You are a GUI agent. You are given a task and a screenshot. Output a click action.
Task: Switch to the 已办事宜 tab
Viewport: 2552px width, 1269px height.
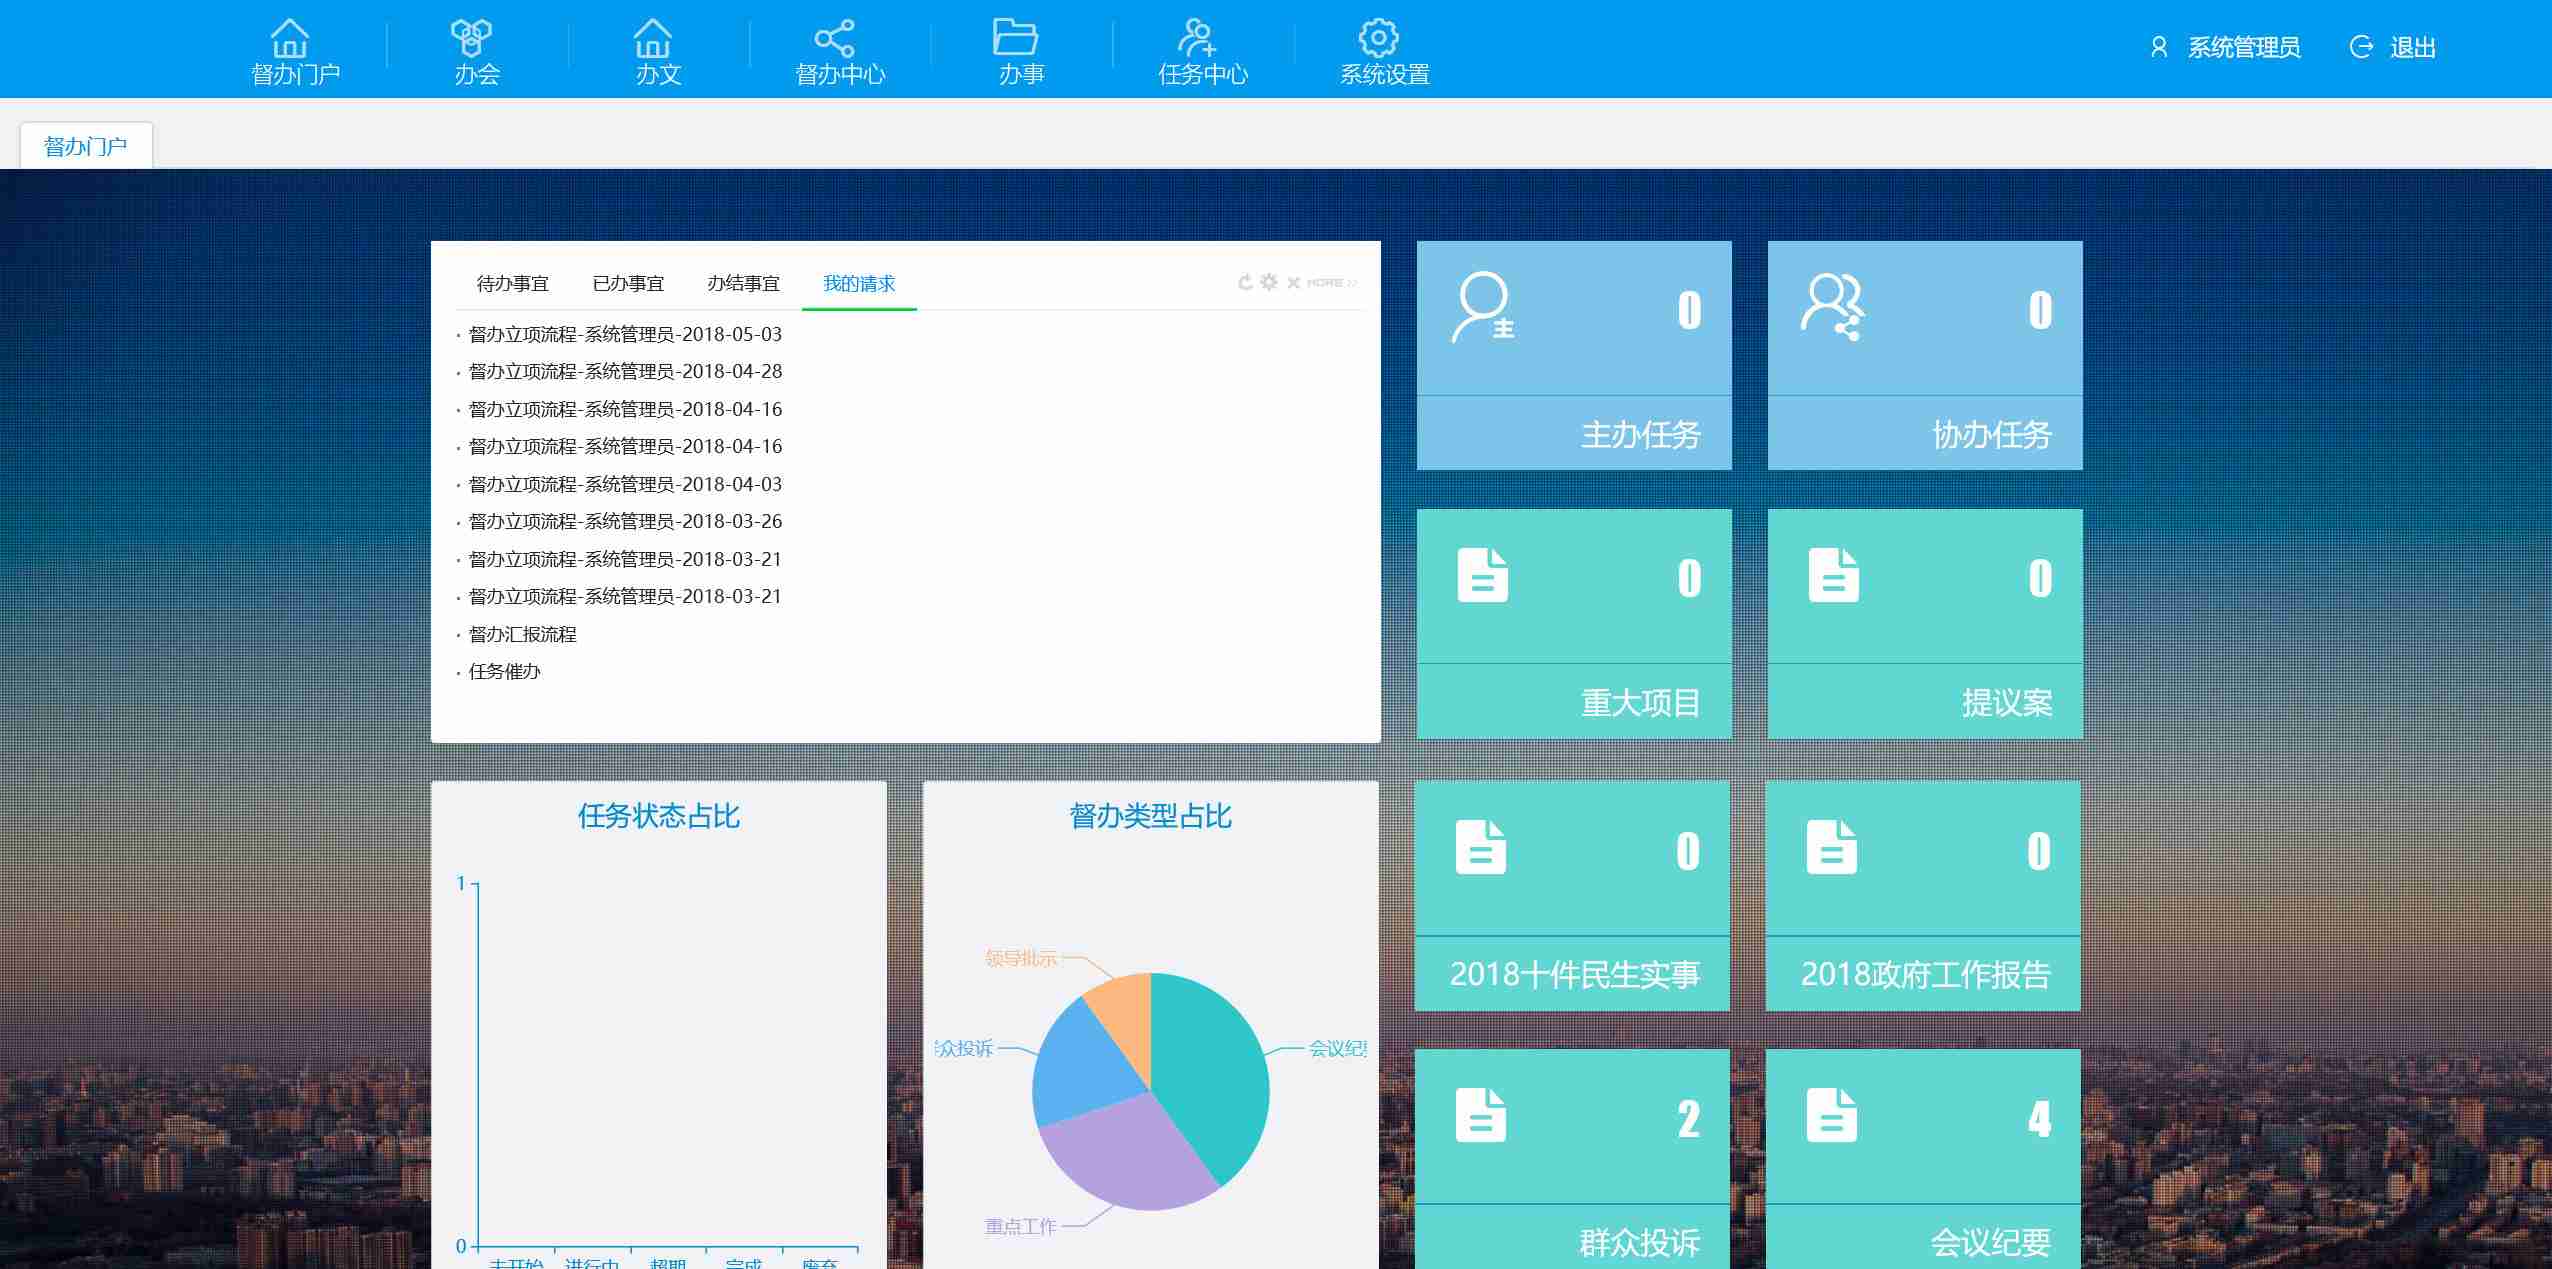tap(628, 284)
